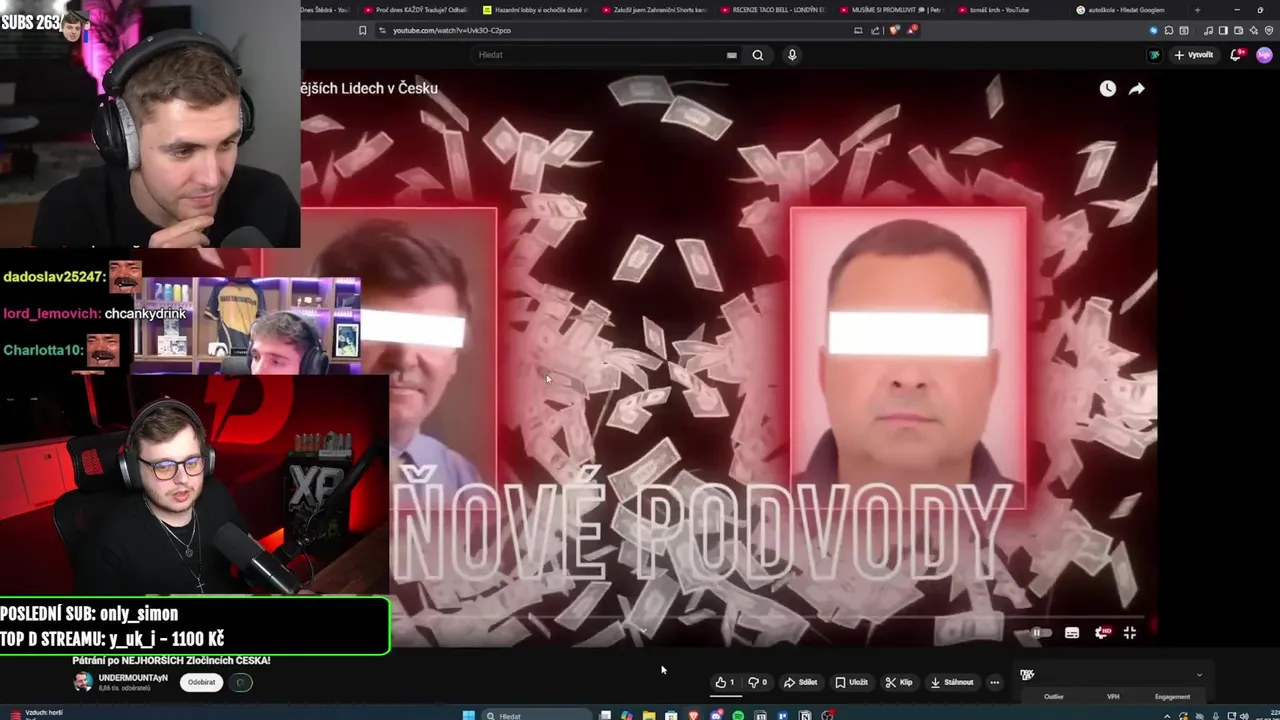Open Spotify from the taskbar
Screen dimensions: 1280x720
738,715
